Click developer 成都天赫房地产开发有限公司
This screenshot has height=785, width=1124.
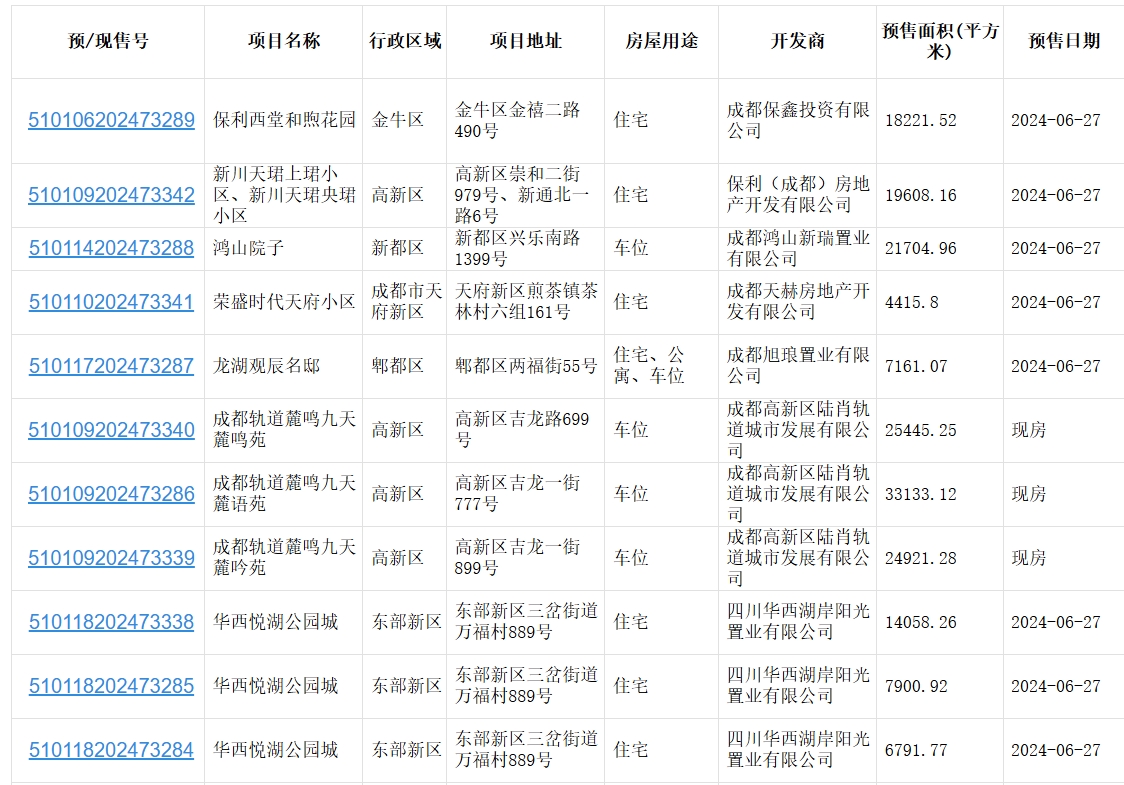[x=798, y=302]
